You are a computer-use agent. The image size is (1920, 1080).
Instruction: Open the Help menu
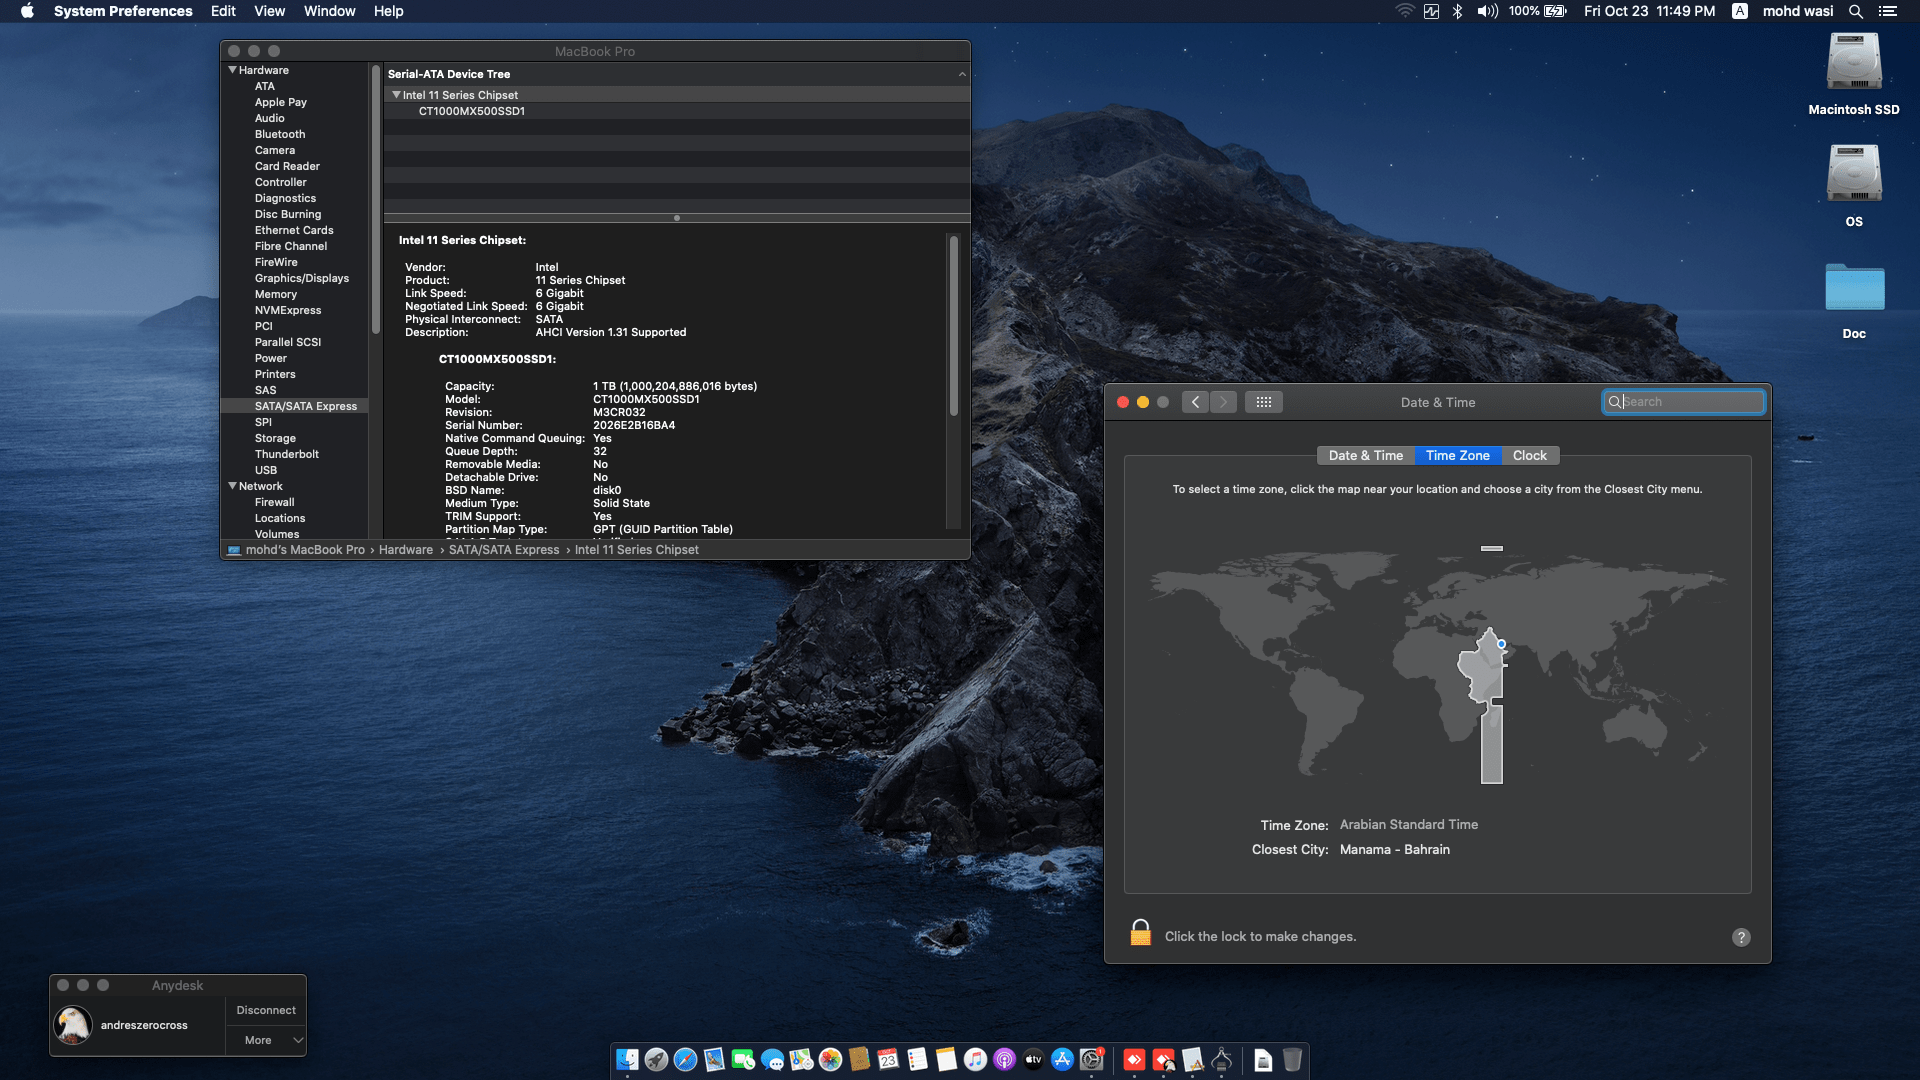tap(388, 11)
